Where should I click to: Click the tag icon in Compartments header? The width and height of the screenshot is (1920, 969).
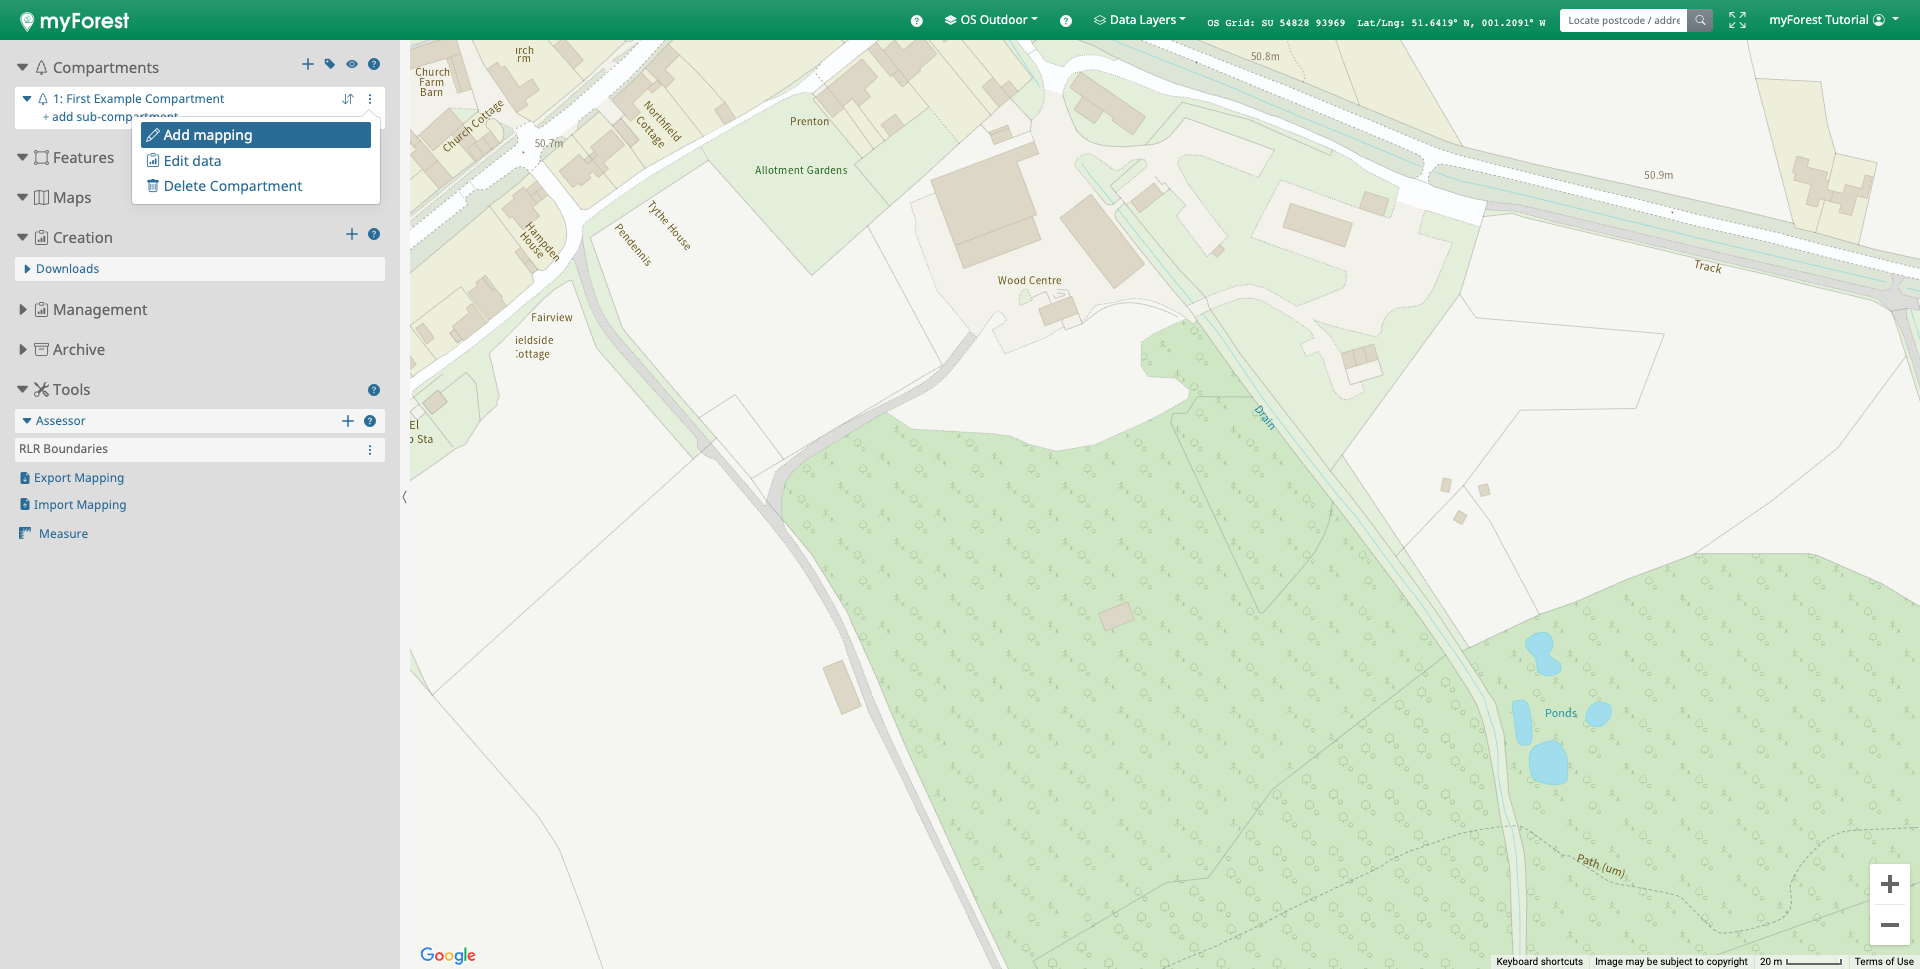(330, 64)
